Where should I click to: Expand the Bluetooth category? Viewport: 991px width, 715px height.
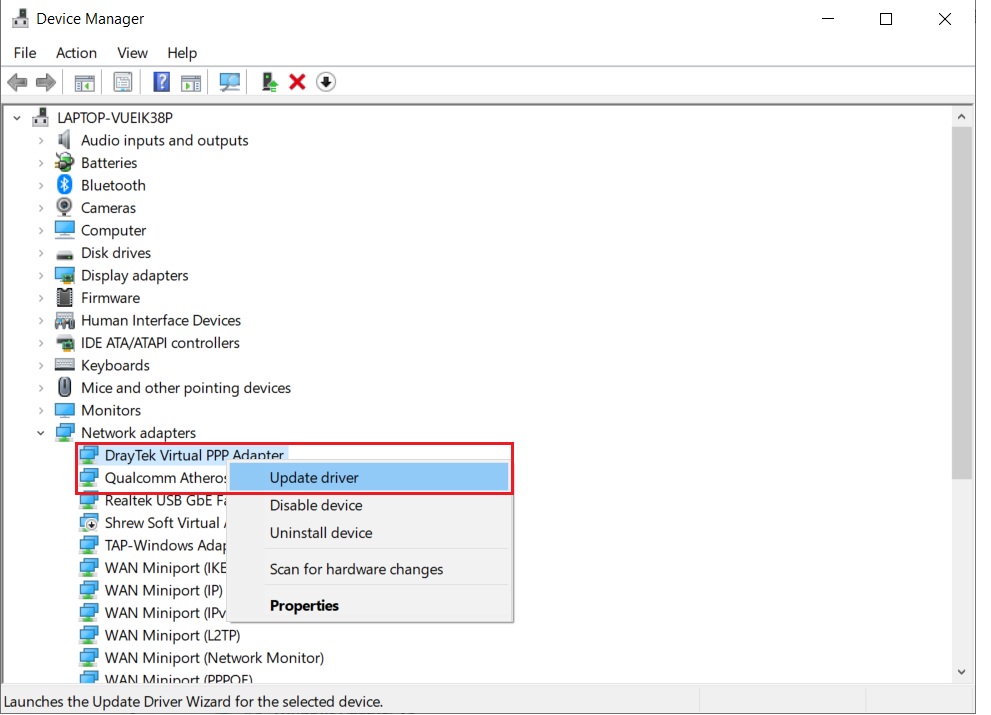click(x=42, y=185)
